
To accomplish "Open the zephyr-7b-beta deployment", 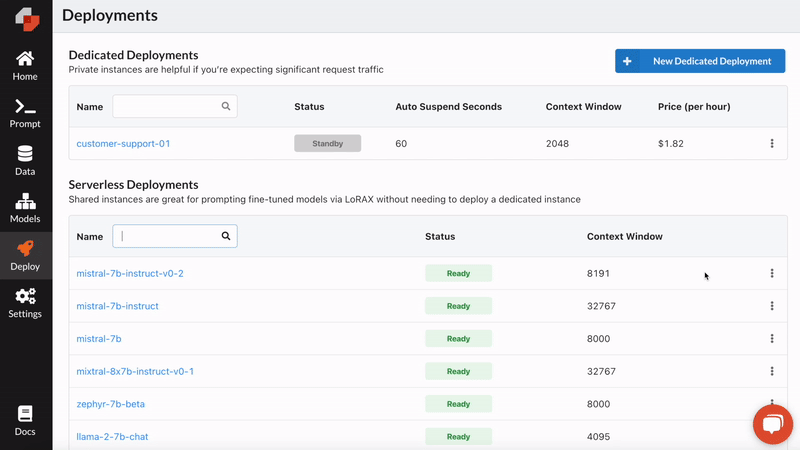I will [x=110, y=404].
